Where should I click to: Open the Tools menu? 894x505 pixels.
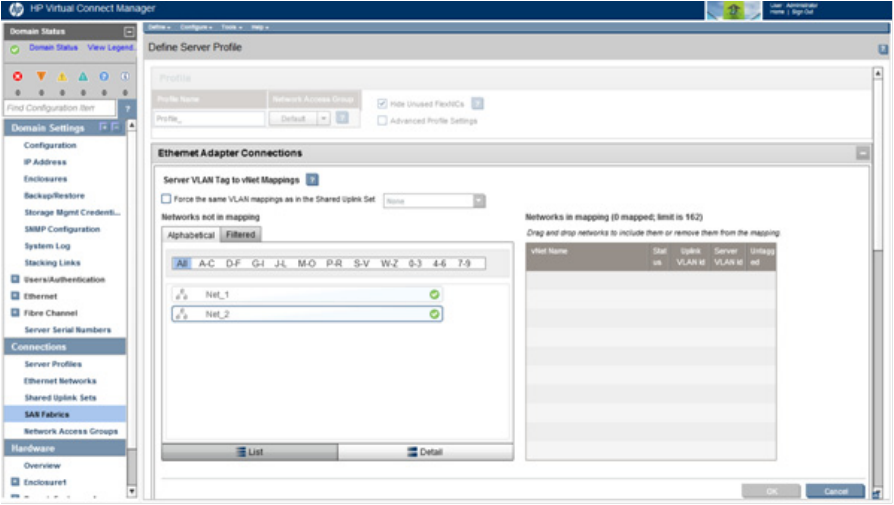pos(231,27)
